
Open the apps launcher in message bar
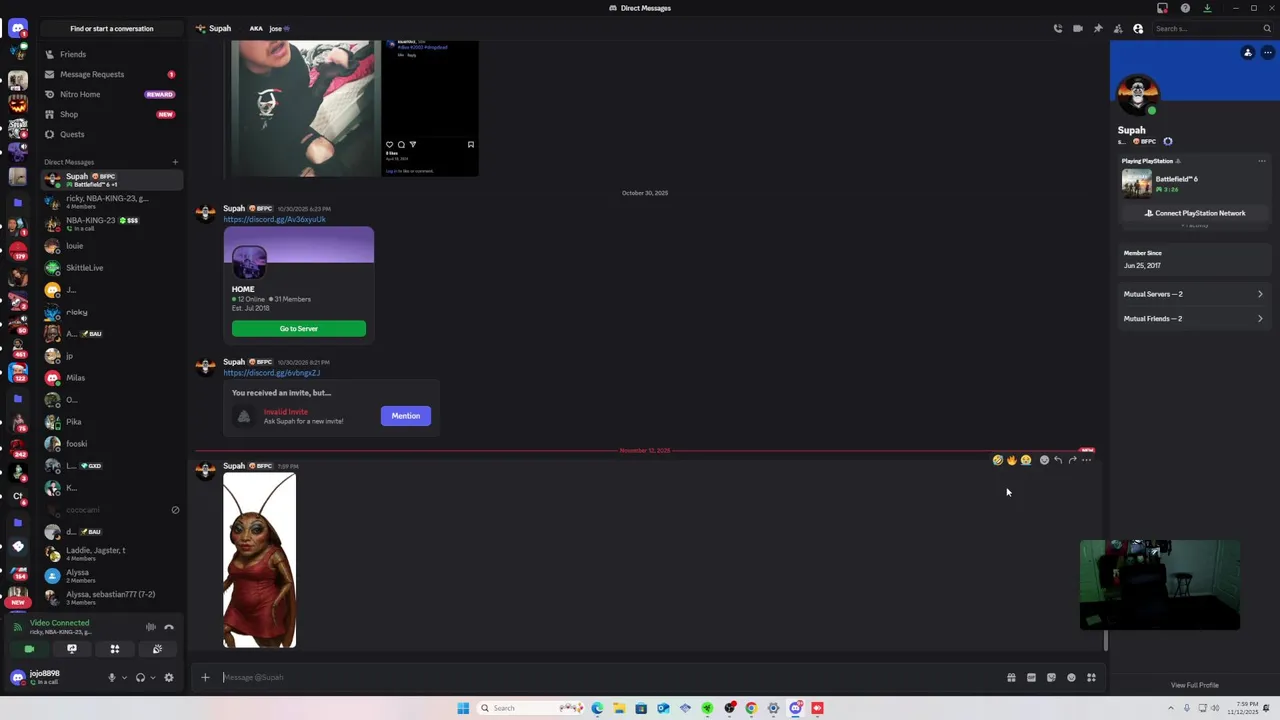click(1091, 677)
